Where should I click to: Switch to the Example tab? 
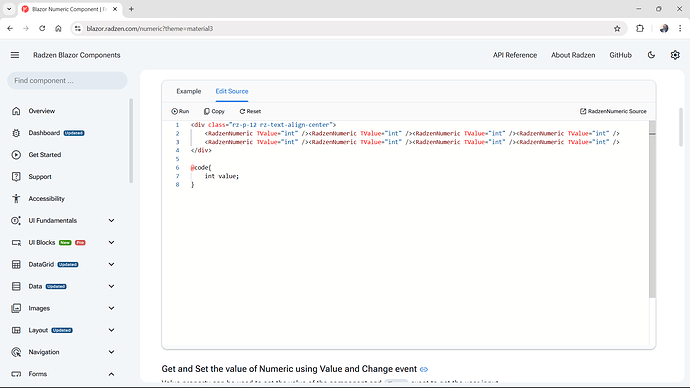(189, 91)
